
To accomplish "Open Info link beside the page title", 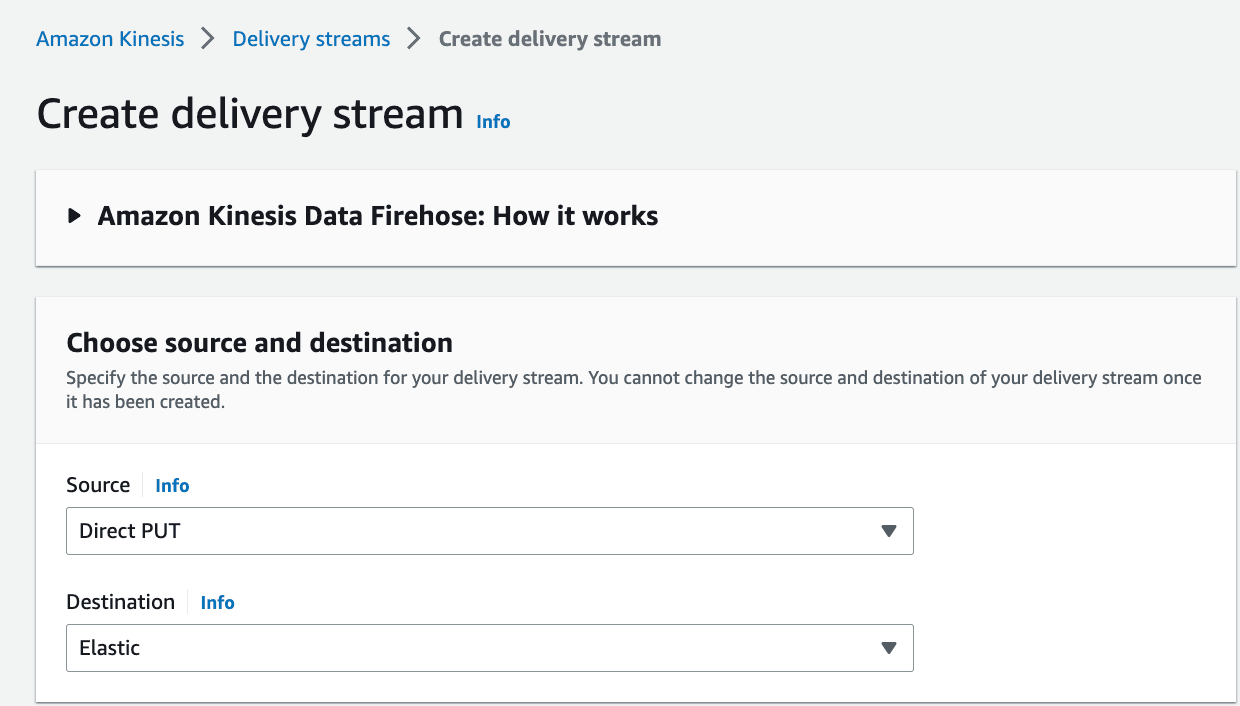I will click(x=493, y=121).
